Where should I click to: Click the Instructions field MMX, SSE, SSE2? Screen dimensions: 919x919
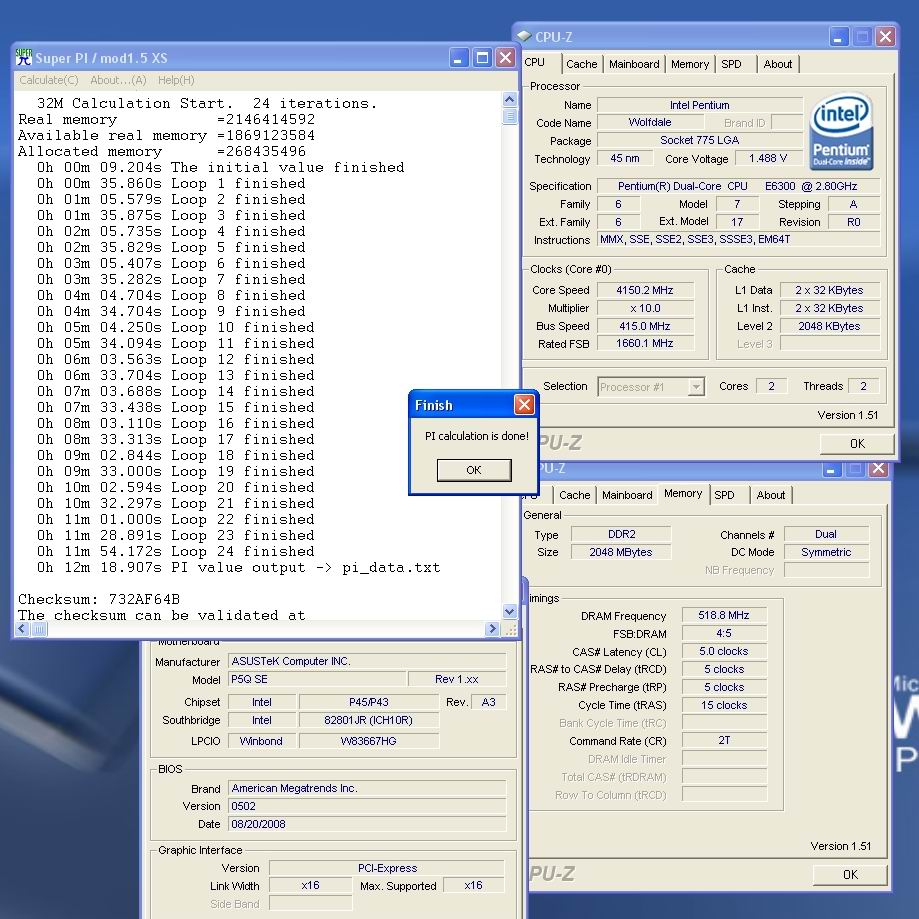738,239
